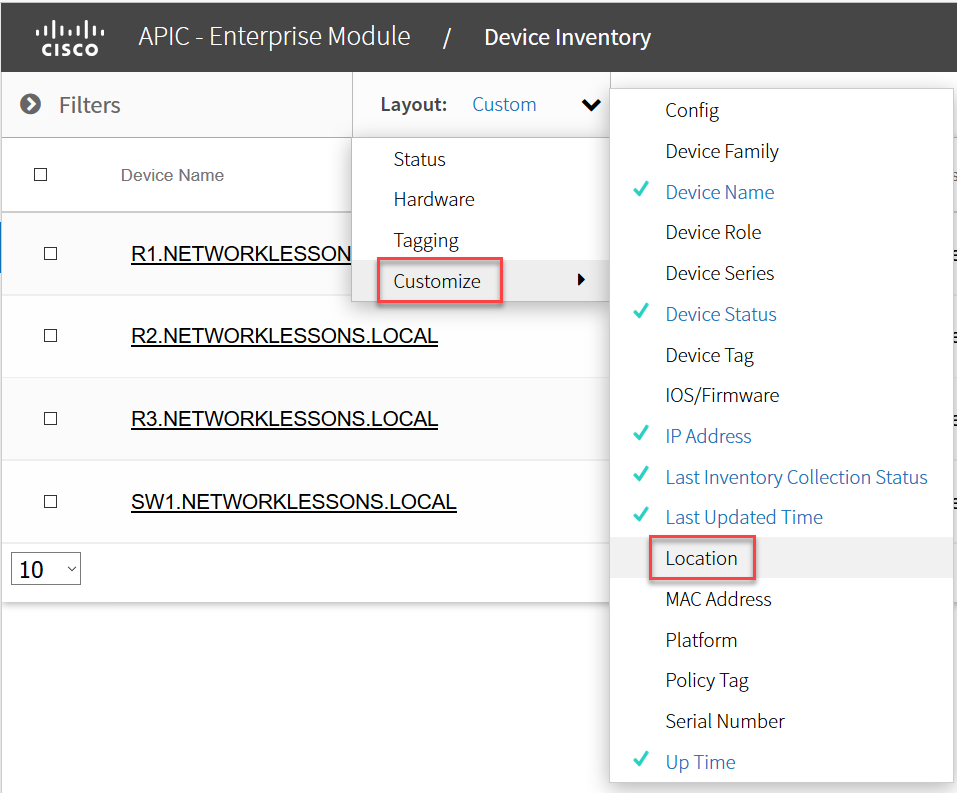The width and height of the screenshot is (957, 793).
Task: Enable the Location column
Action: pyautogui.click(x=701, y=559)
